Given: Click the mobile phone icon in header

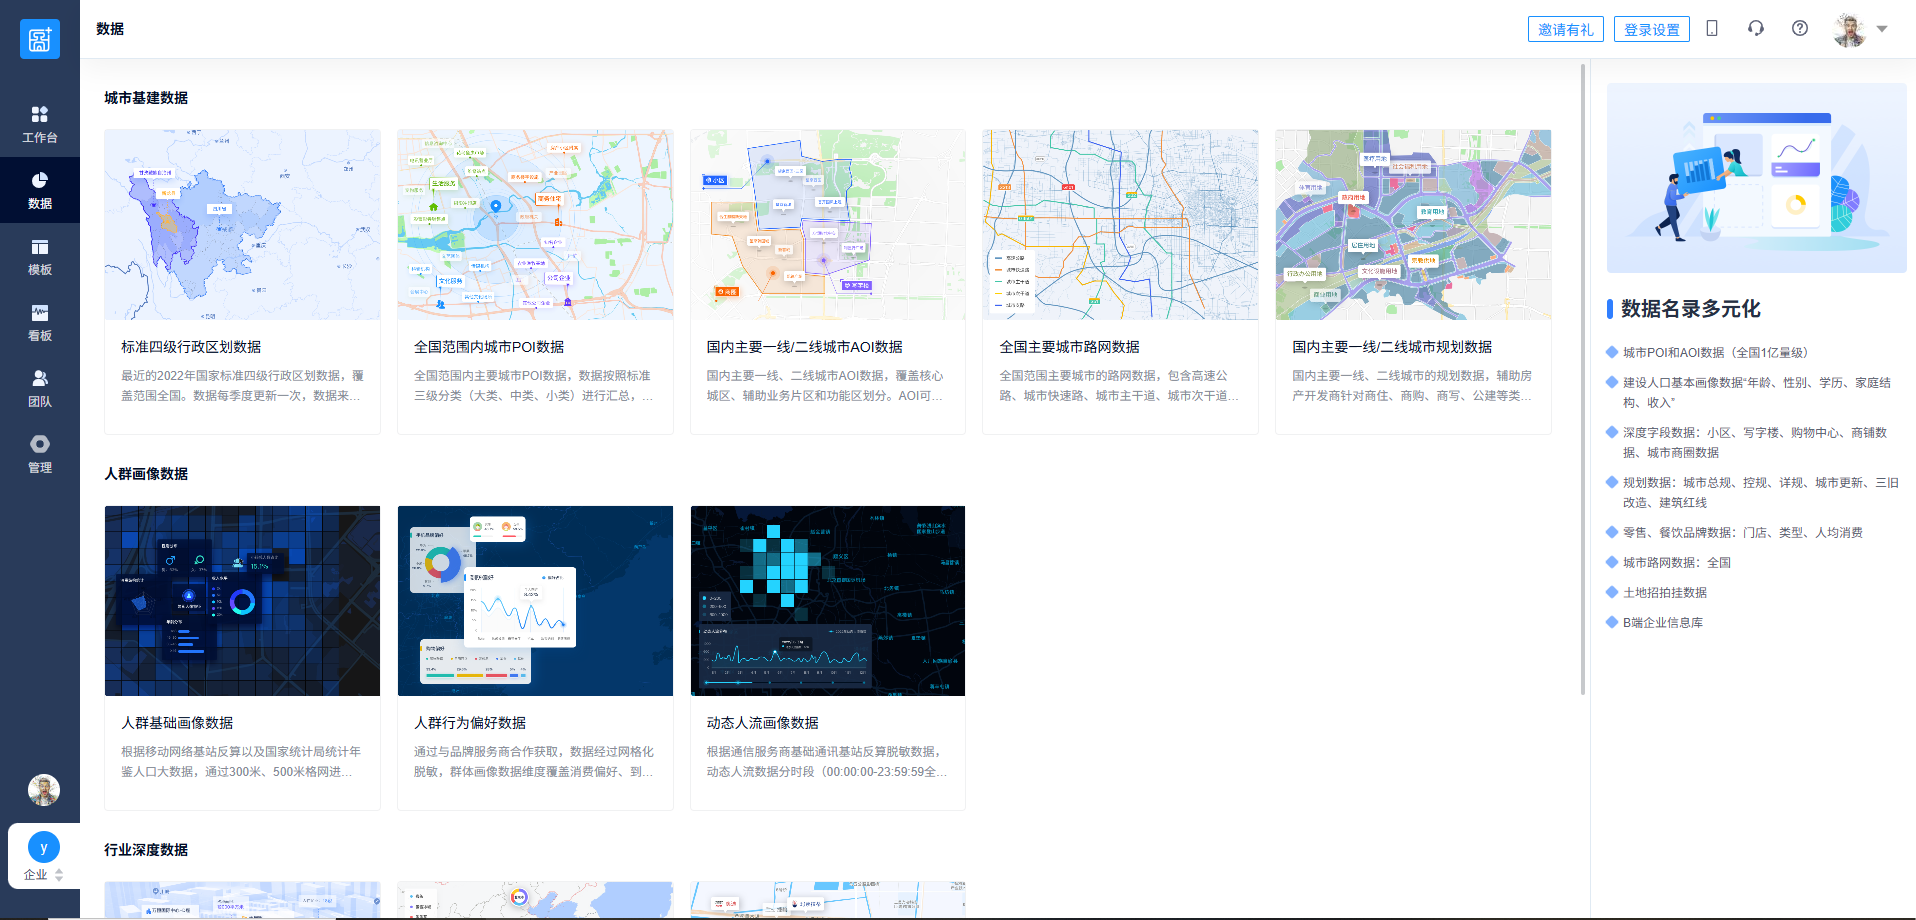Looking at the screenshot, I should (1712, 29).
